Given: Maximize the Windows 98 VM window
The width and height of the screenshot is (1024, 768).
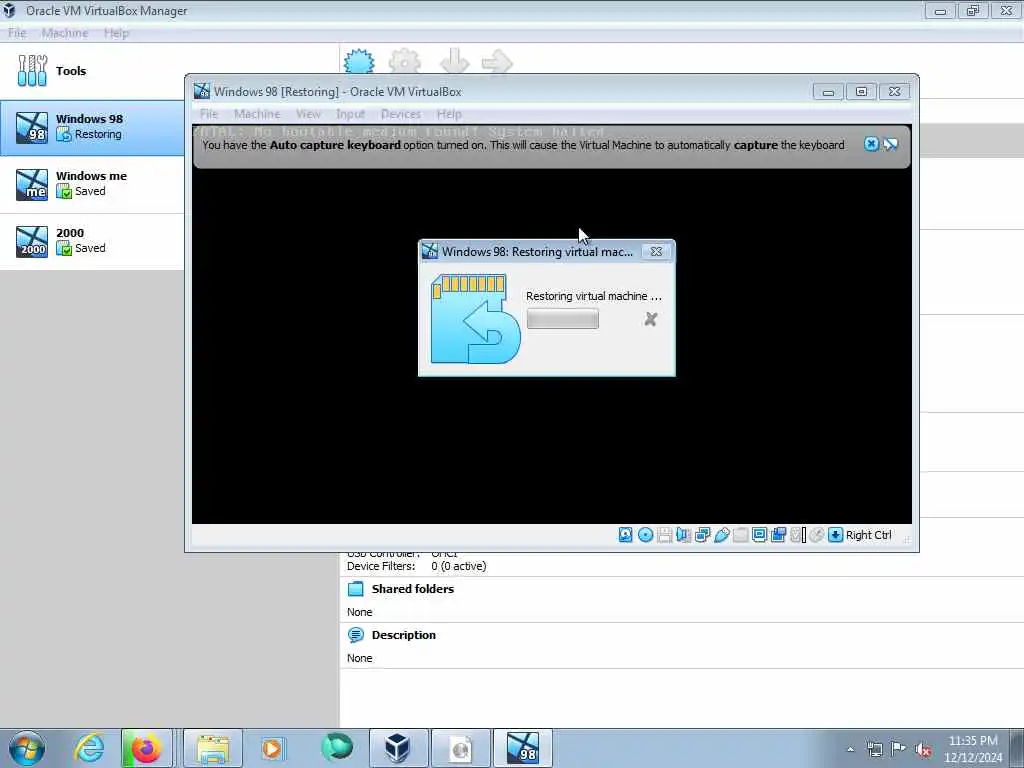Looking at the screenshot, I should point(861,91).
